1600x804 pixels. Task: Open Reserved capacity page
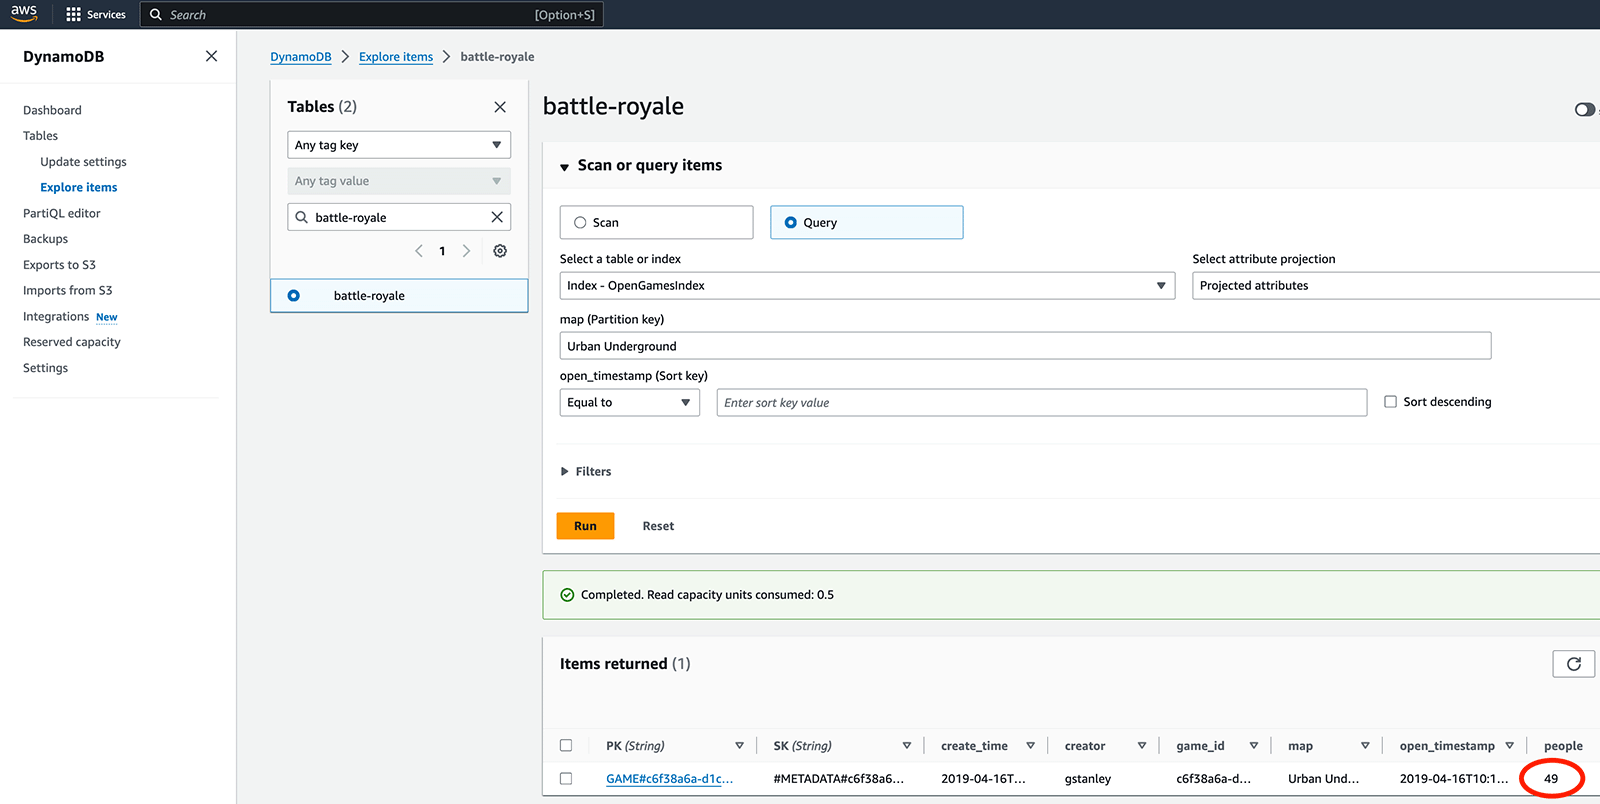(72, 342)
